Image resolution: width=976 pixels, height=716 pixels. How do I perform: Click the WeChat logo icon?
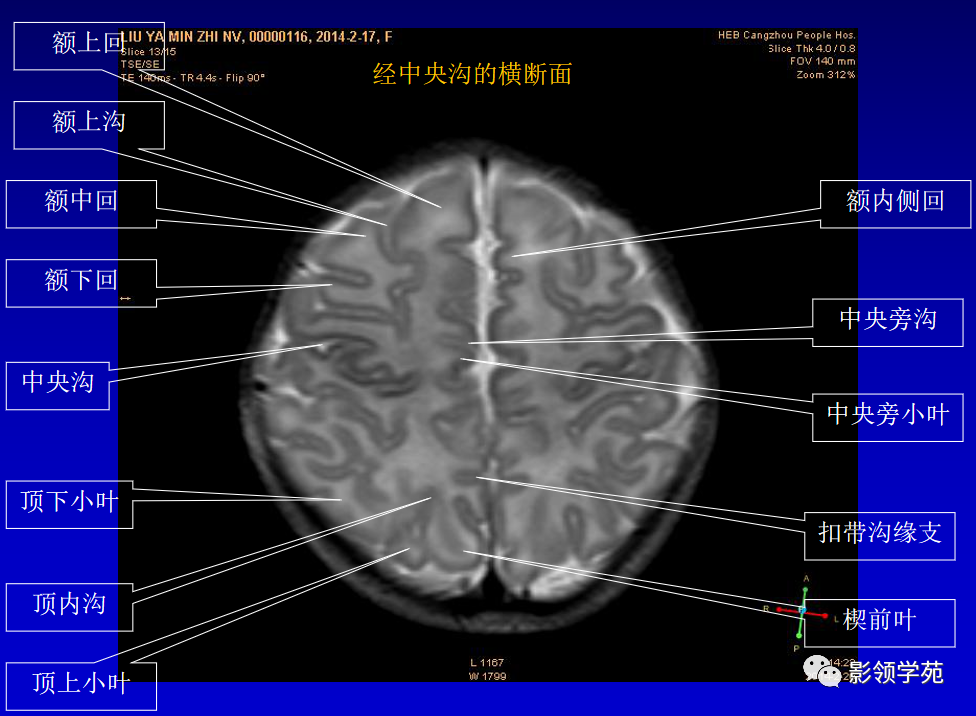click(x=822, y=671)
